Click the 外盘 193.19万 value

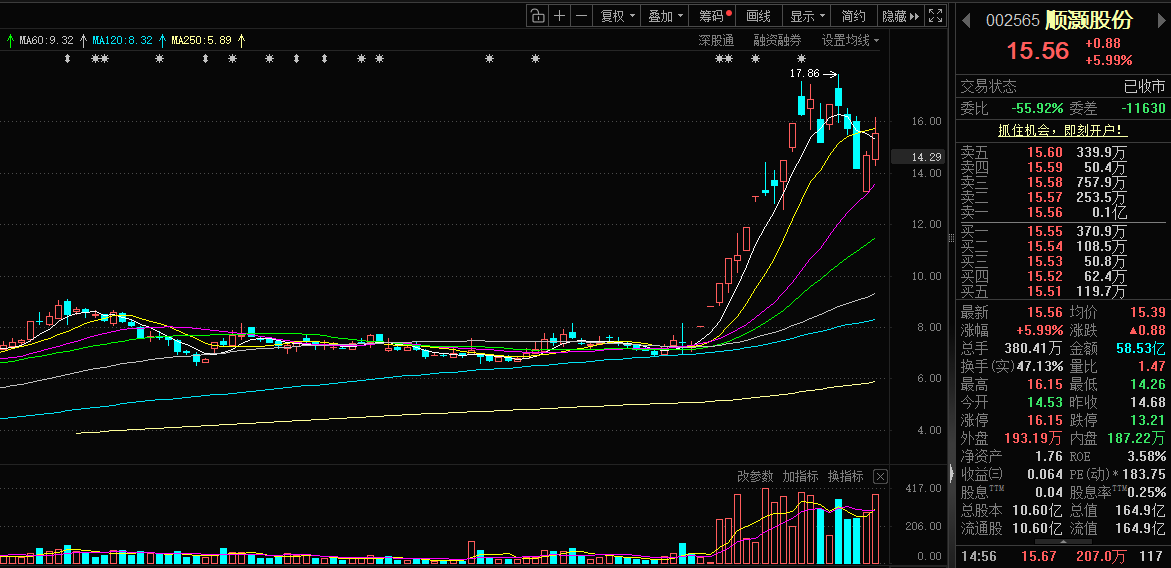(1034, 438)
